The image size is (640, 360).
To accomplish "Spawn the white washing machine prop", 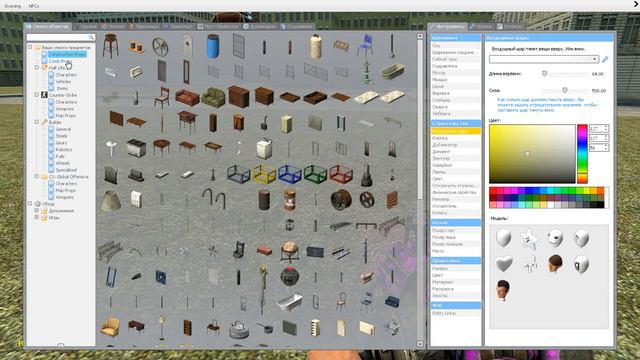I will click(264, 149).
